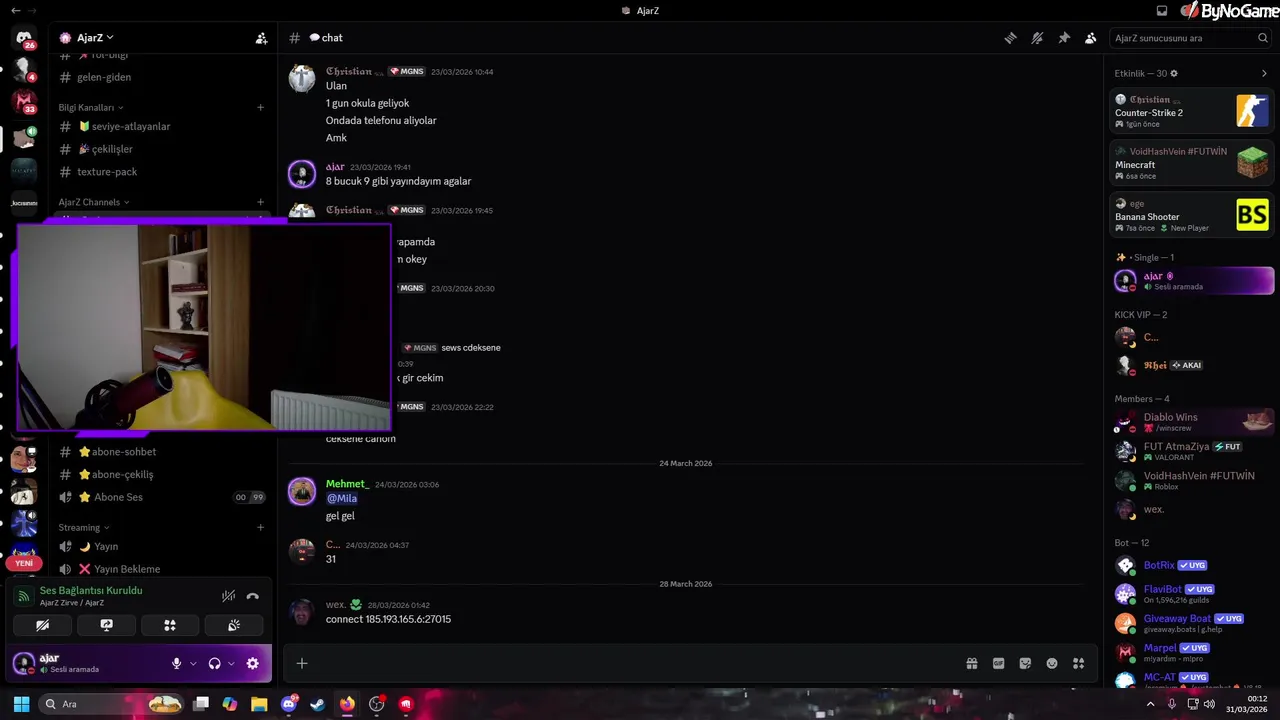Collapse AjarZ Channels category

[94, 202]
